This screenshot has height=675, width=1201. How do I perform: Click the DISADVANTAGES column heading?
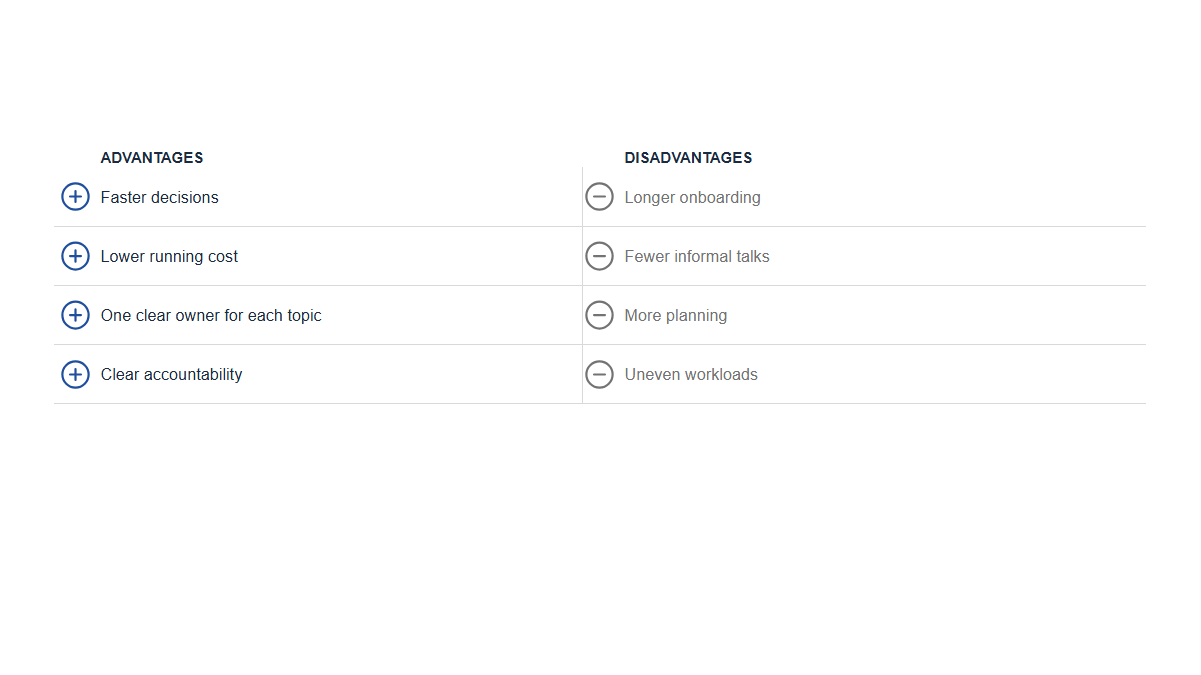pos(688,158)
